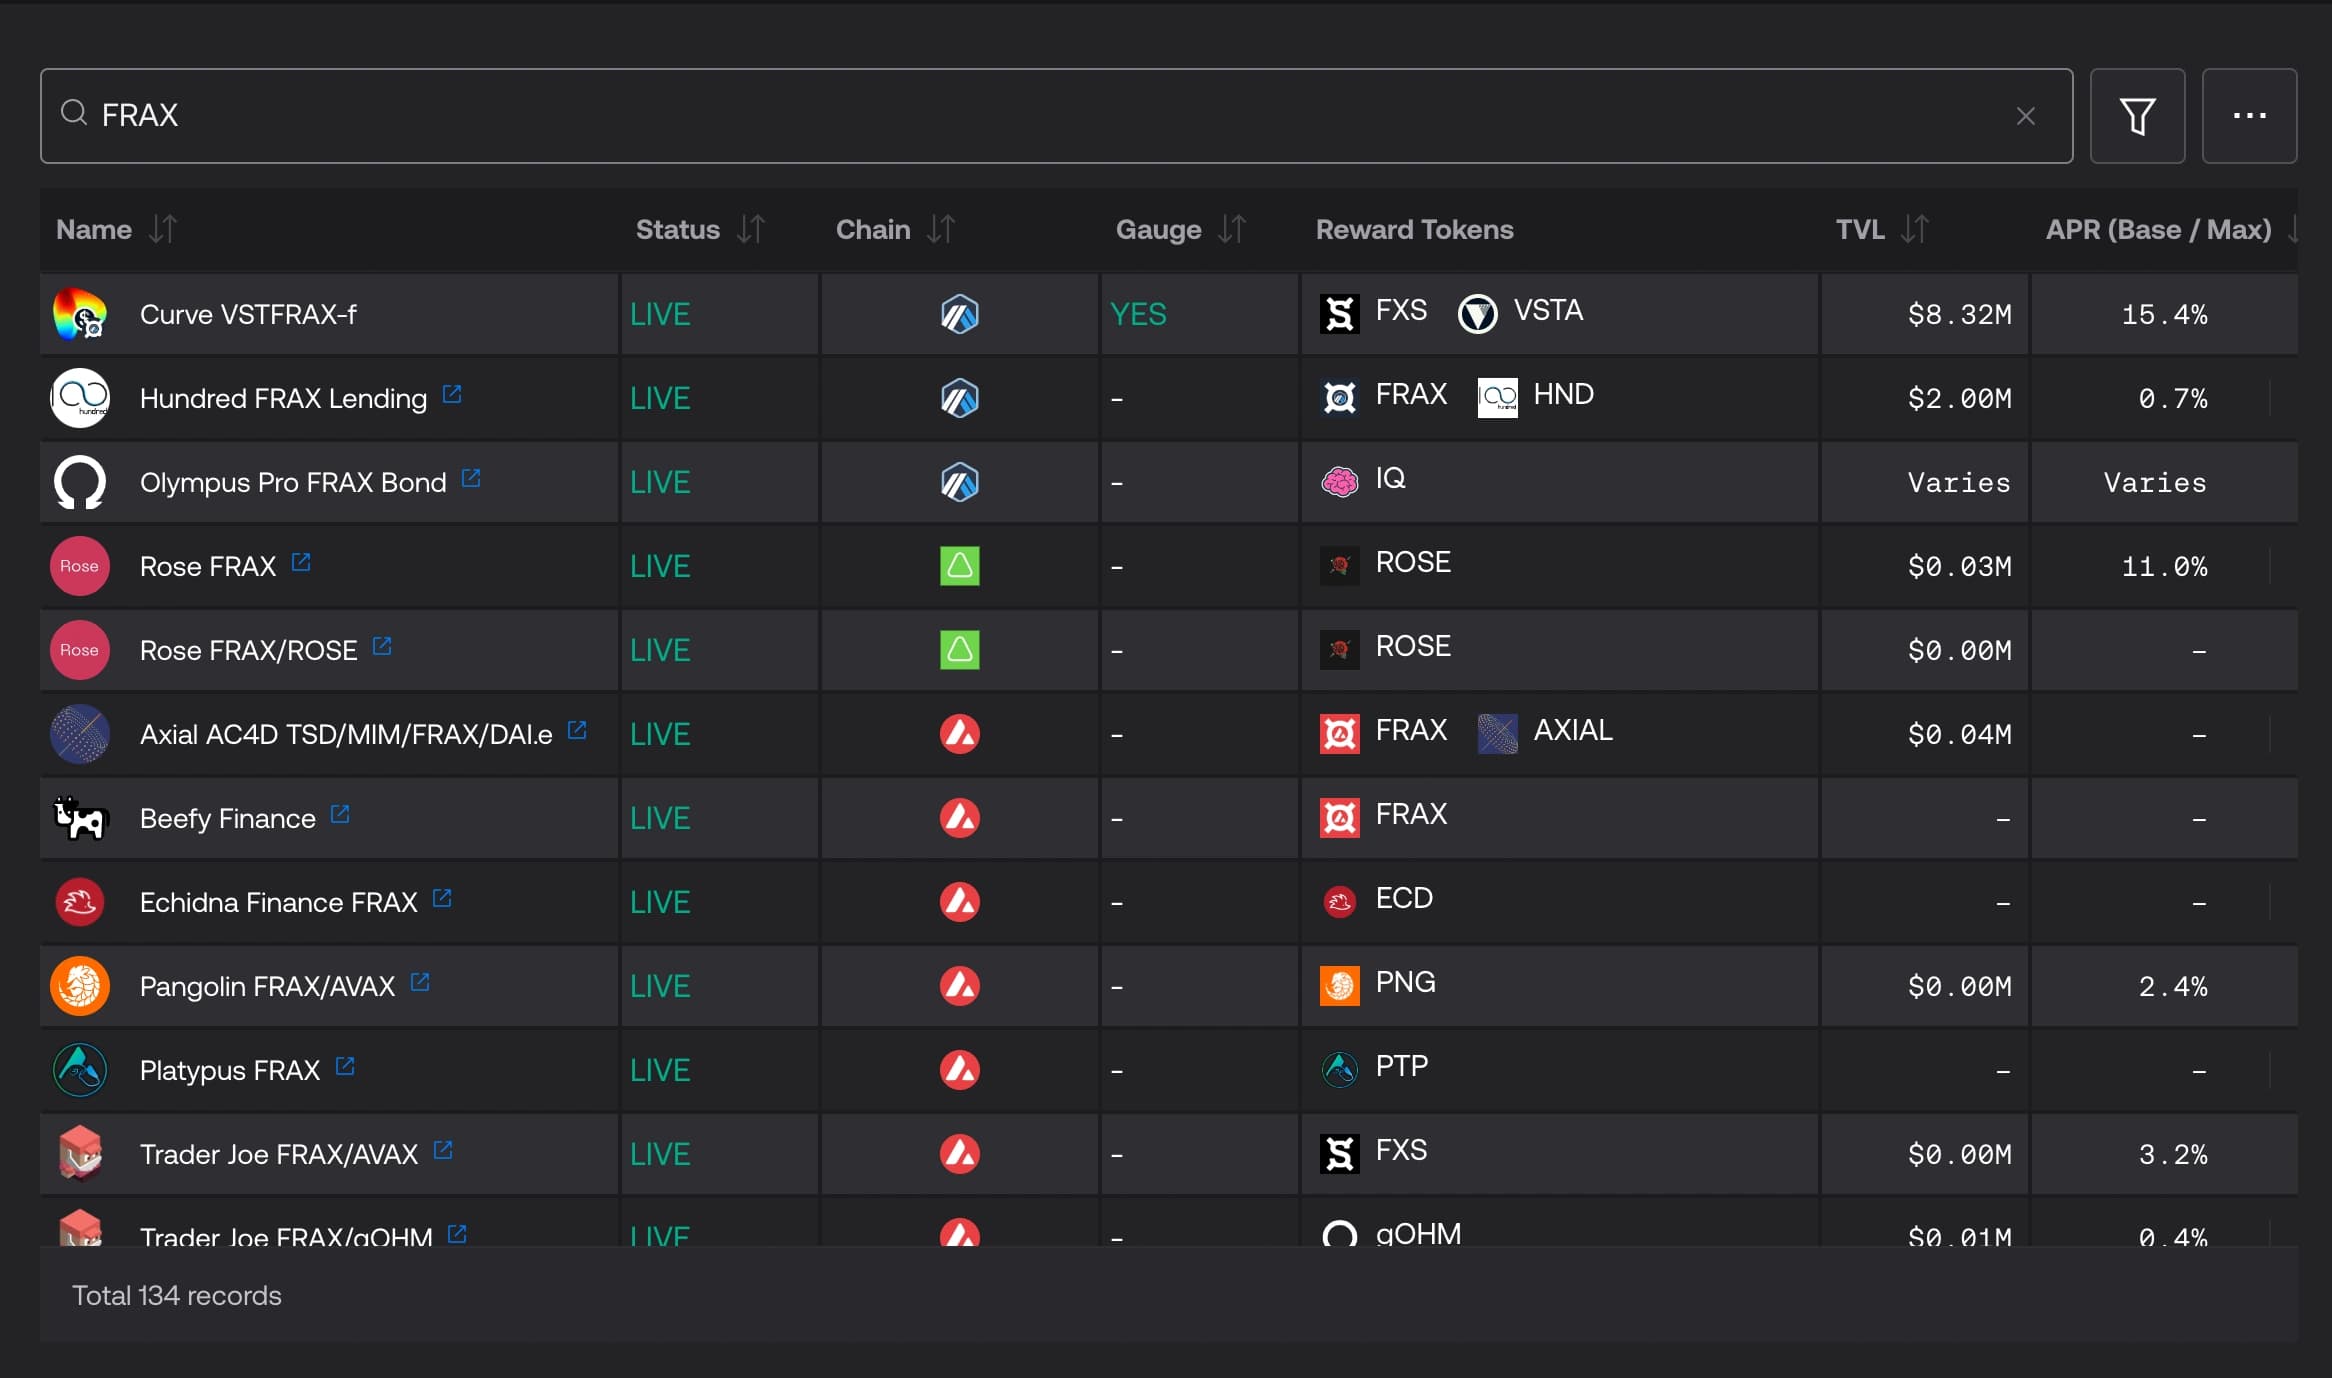
Task: Click FRAX token icon in Beefy Finance row
Action: (1340, 818)
